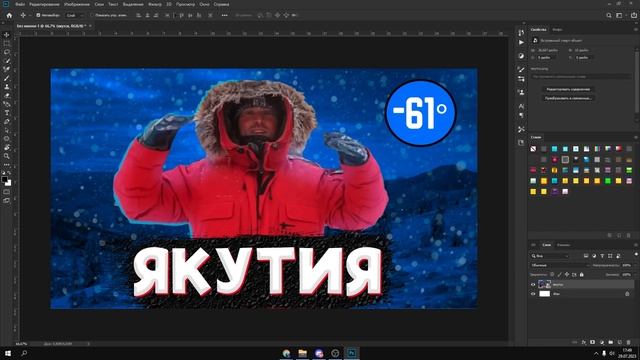640x360 pixels.
Task: Select the Move tool in left toolbar
Action: coord(7,35)
